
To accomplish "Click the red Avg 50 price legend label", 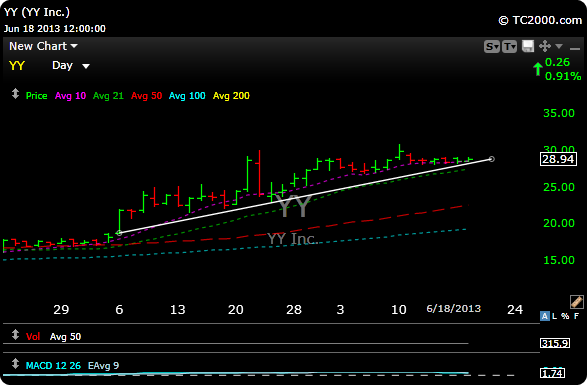I will click(x=146, y=96).
